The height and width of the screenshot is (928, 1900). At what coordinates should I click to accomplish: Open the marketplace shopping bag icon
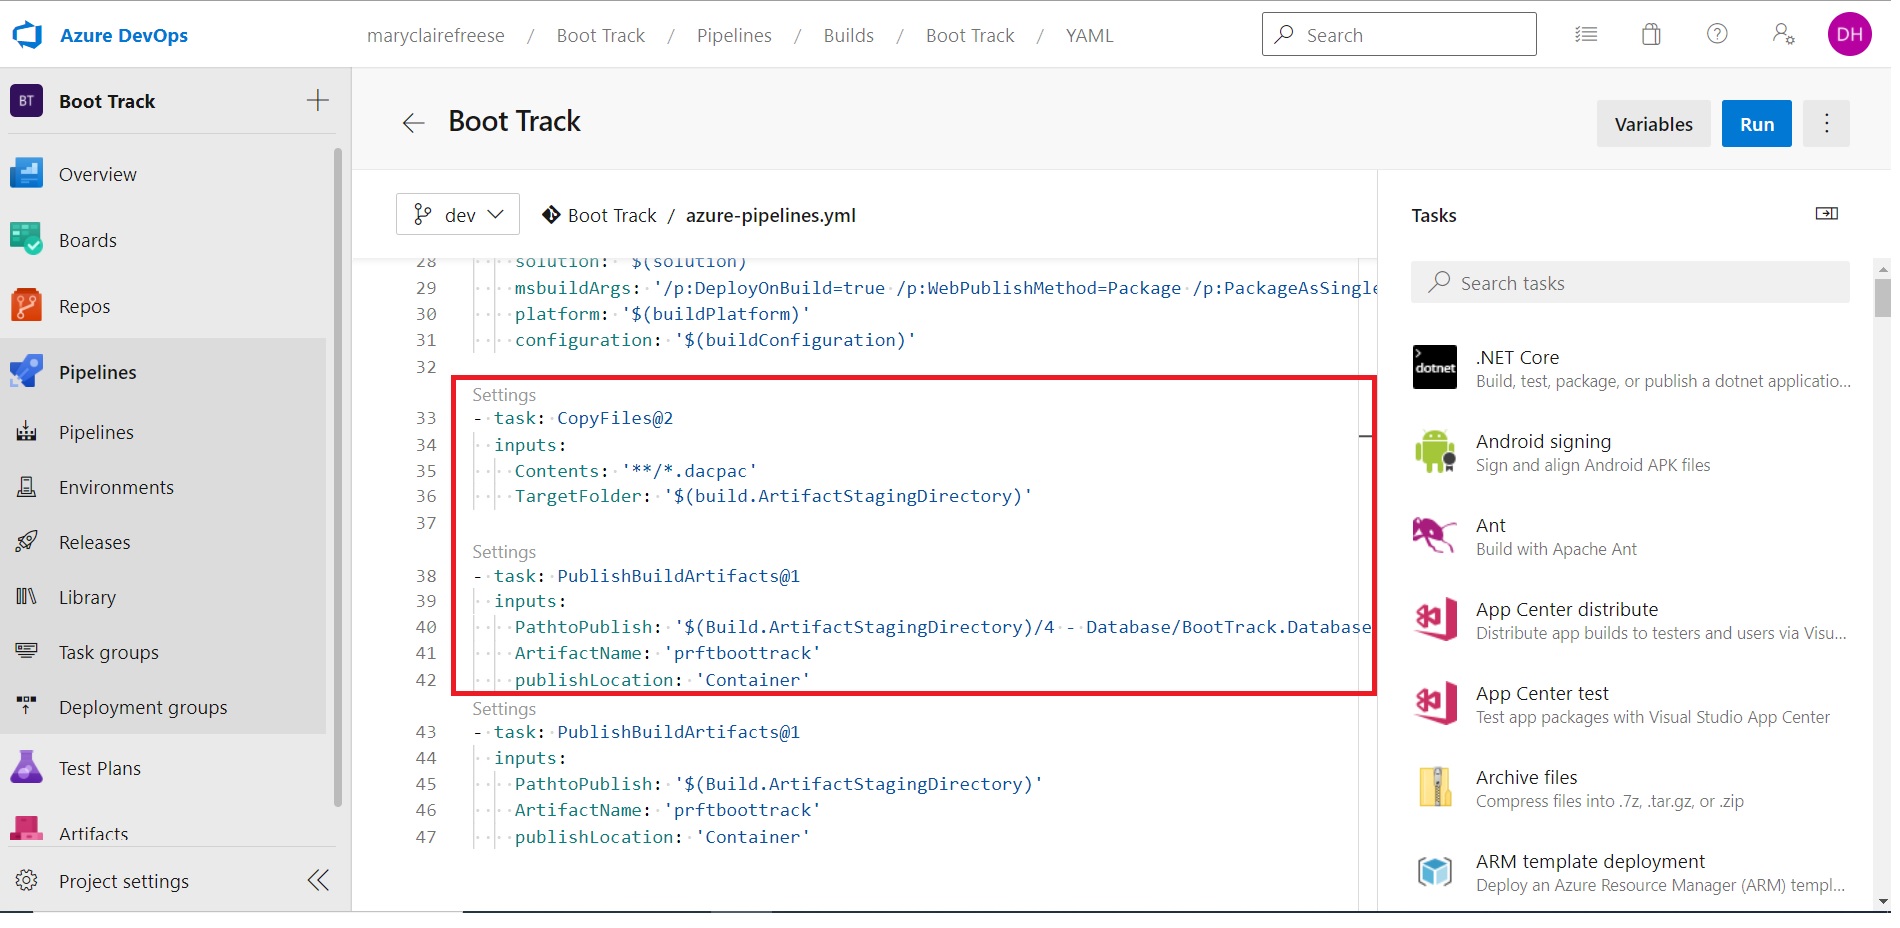click(1651, 35)
